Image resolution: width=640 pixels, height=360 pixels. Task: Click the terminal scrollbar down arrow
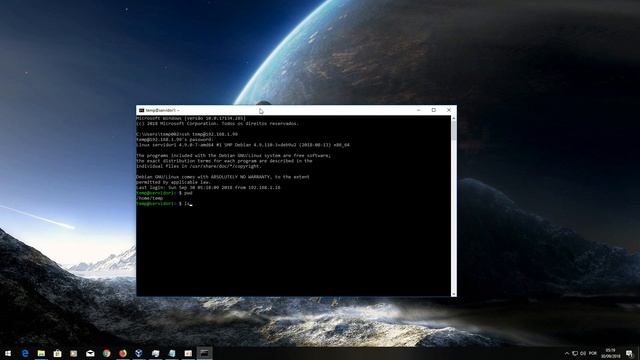click(453, 293)
